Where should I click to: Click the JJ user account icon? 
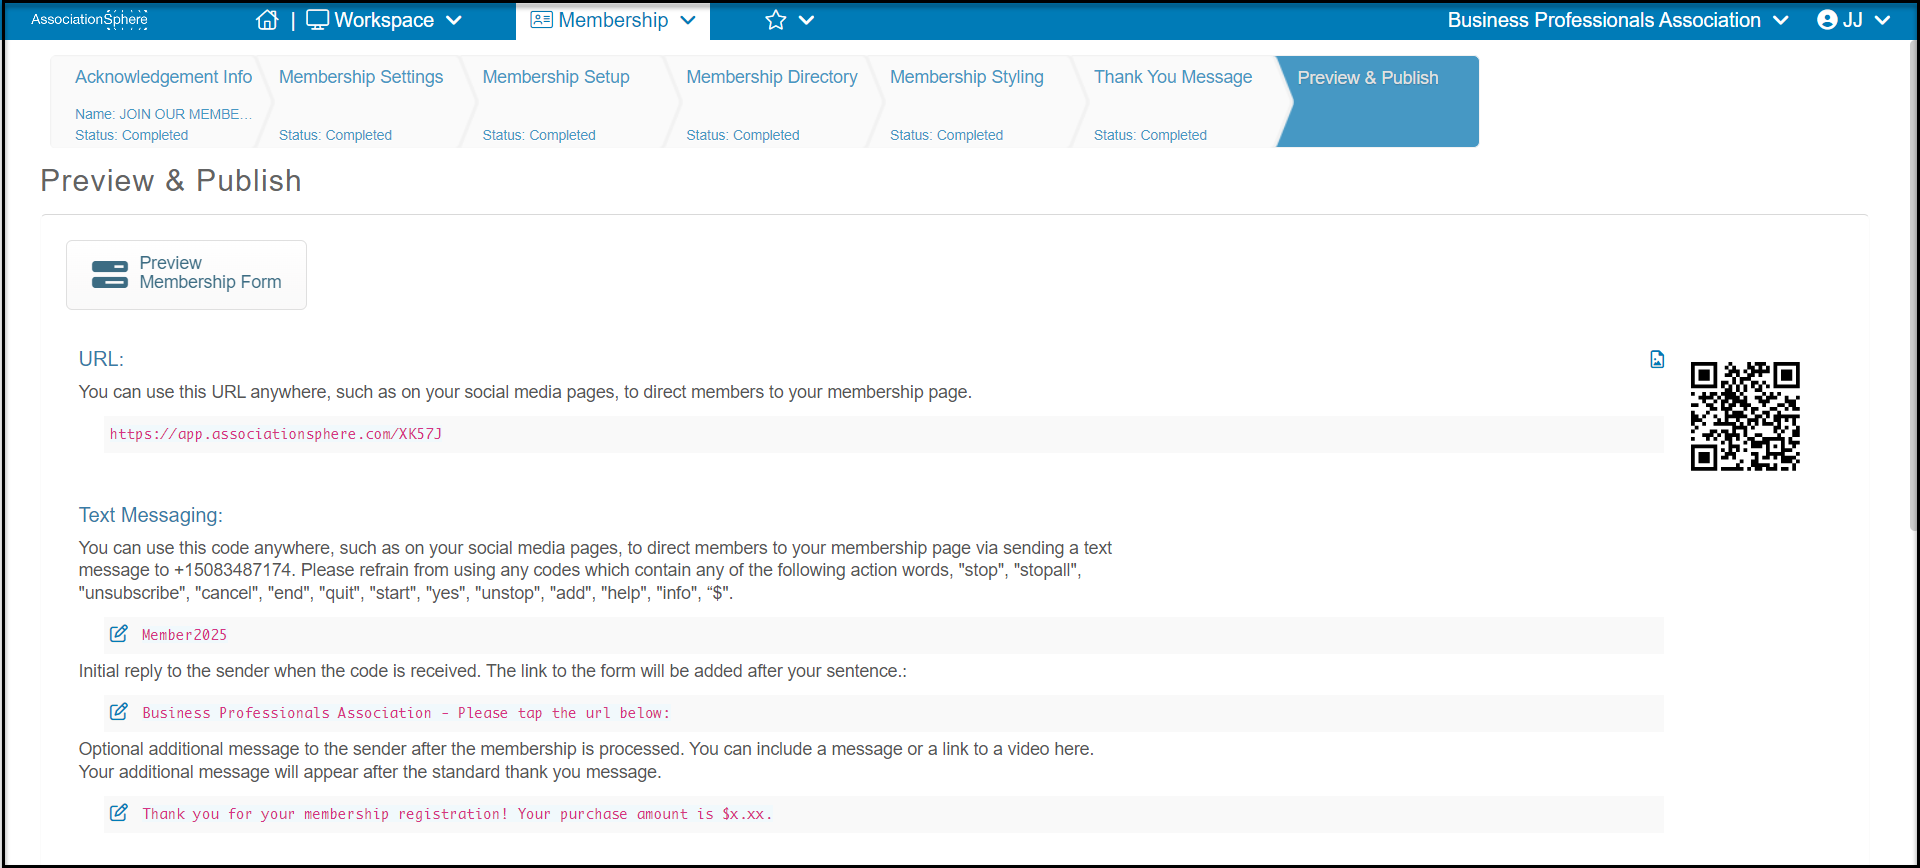coord(1827,20)
